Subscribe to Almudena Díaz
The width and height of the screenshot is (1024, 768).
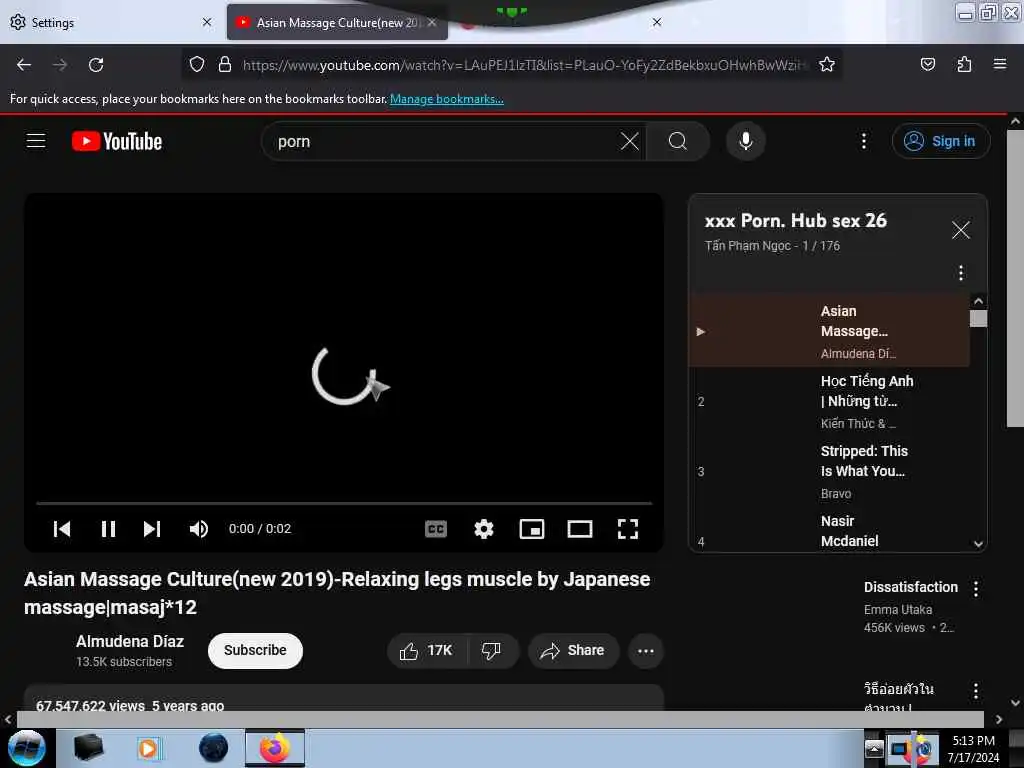[x=255, y=650]
